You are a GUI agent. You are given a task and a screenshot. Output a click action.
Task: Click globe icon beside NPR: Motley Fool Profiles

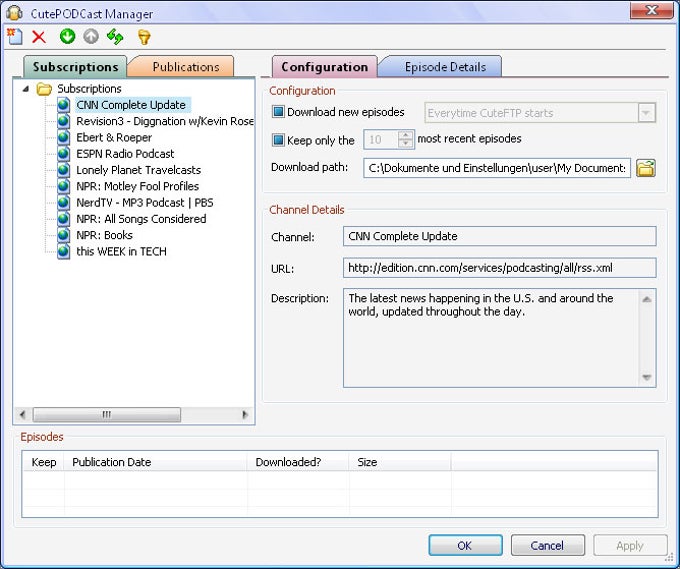(63, 186)
